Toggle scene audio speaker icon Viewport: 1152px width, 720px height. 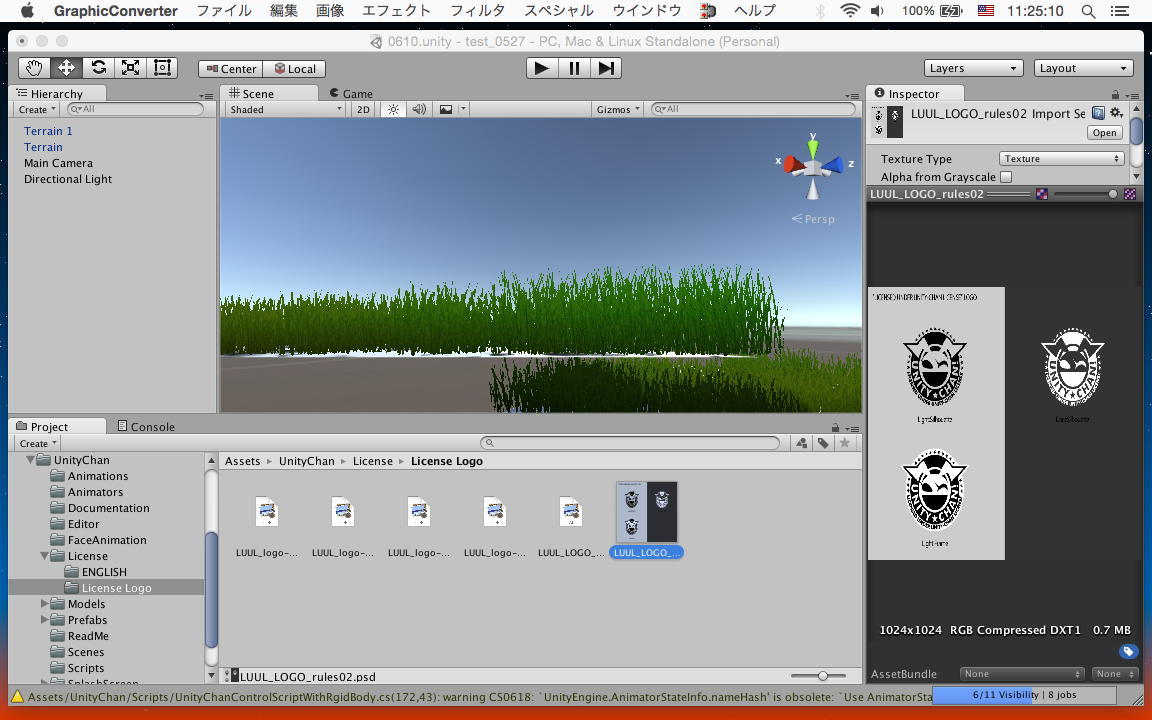tap(419, 110)
